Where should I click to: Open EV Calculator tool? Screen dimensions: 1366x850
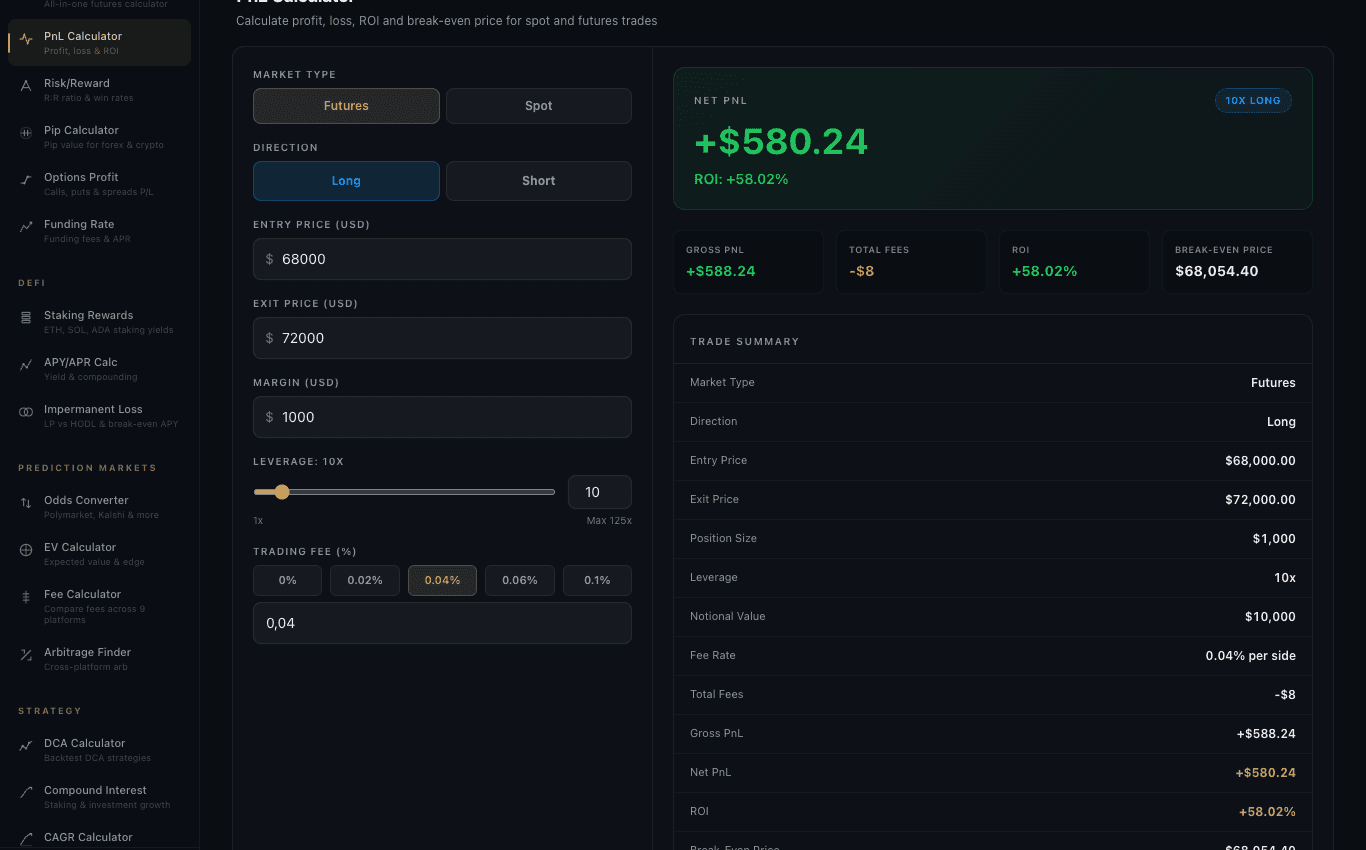pyautogui.click(x=99, y=554)
